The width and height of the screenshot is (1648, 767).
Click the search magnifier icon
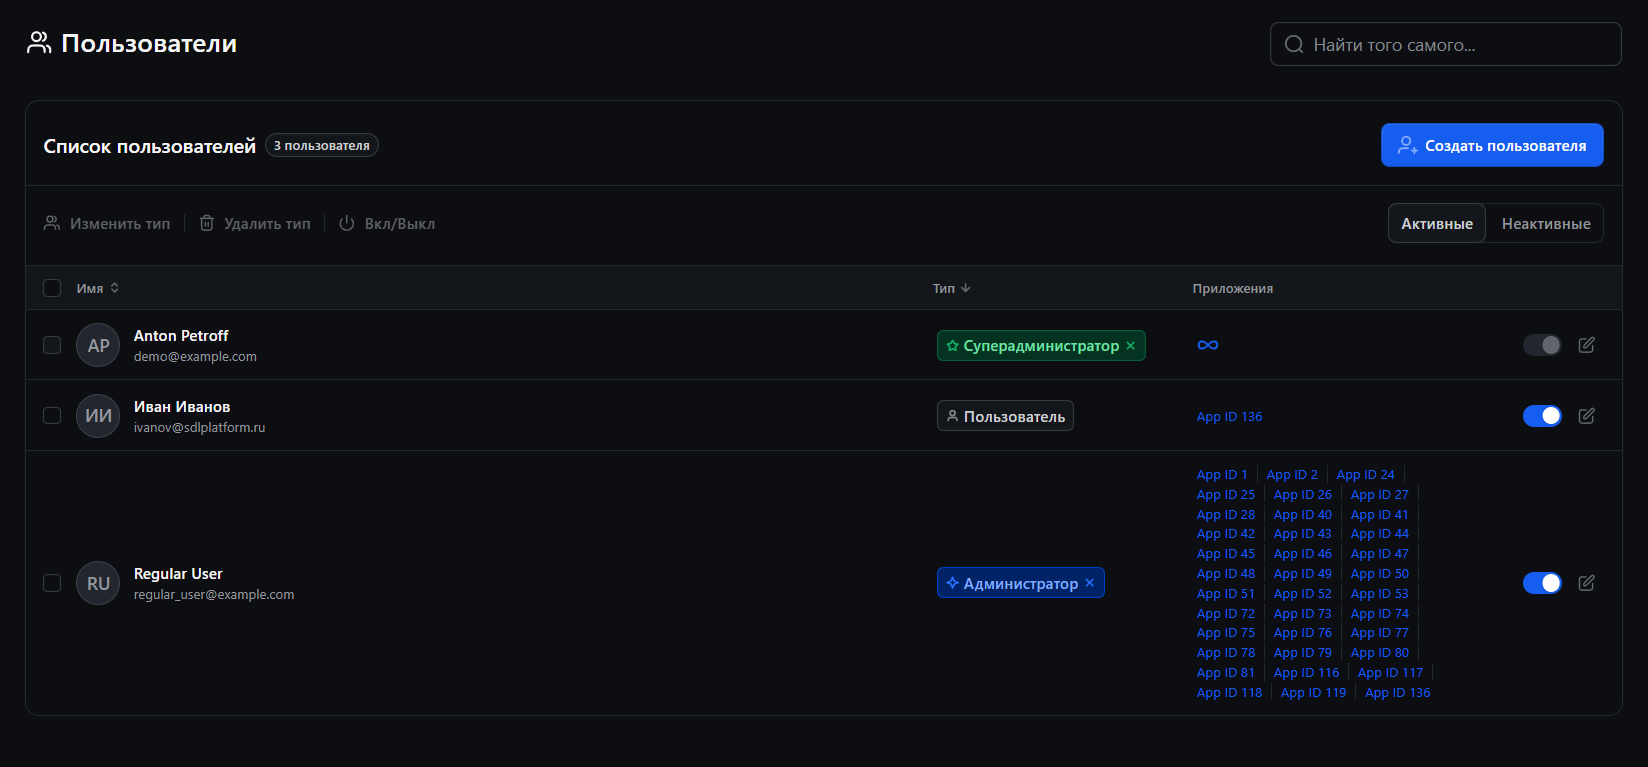(x=1294, y=44)
